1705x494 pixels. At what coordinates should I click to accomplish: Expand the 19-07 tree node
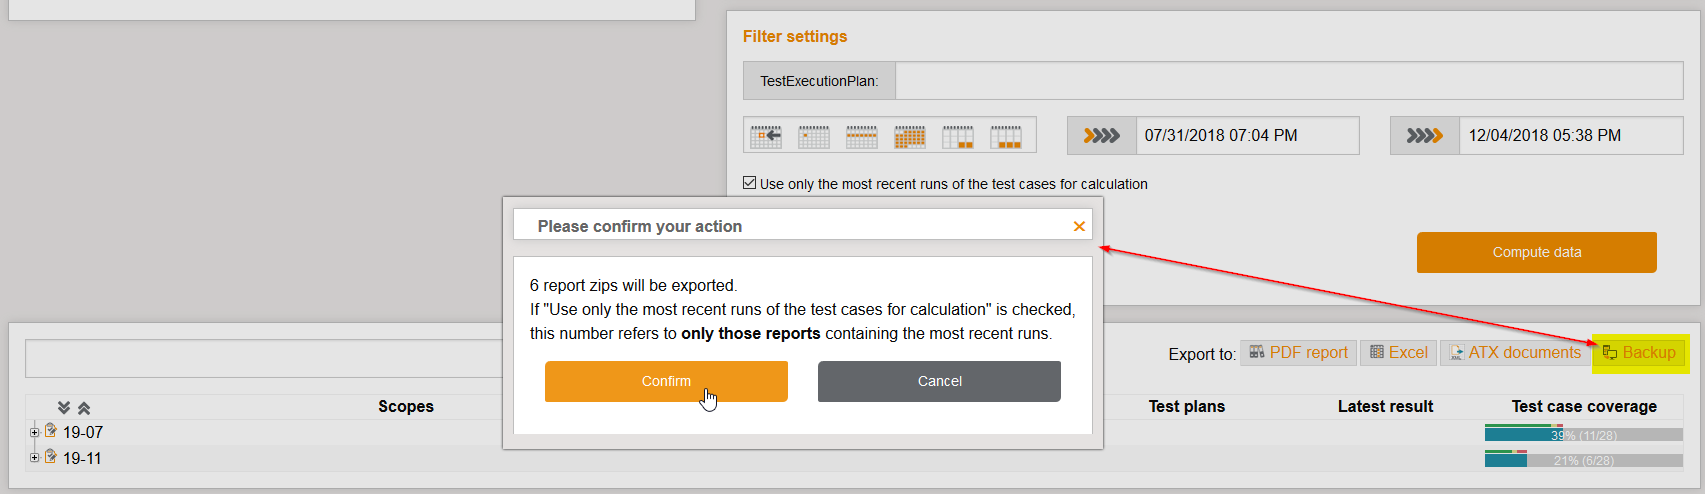34,433
